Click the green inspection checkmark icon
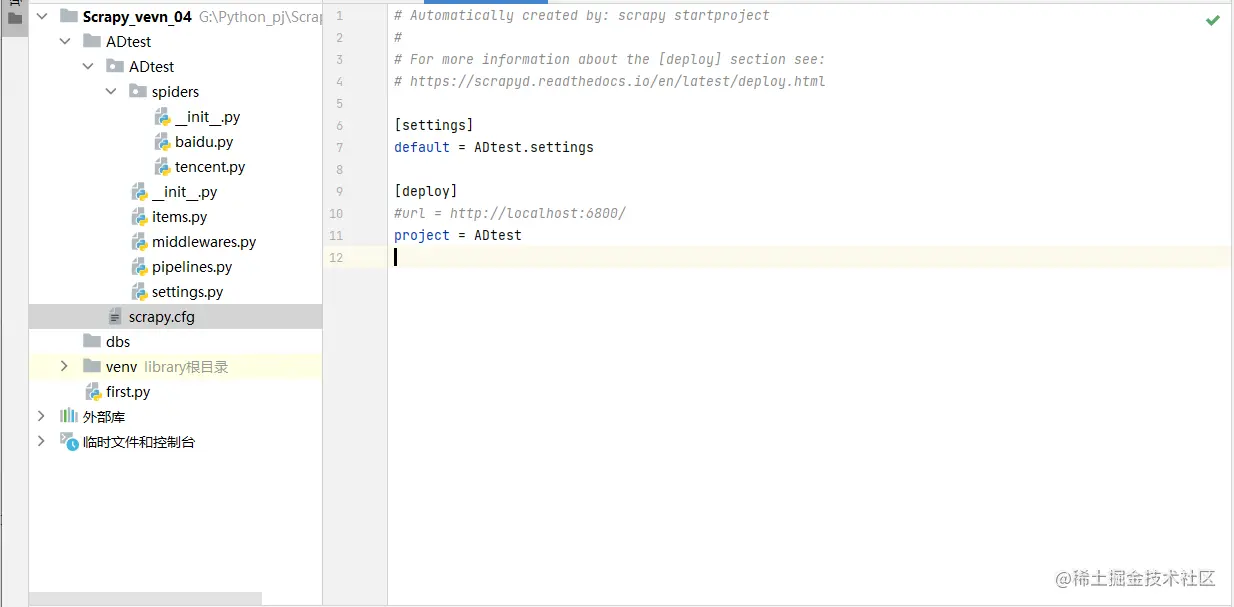Image resolution: width=1234 pixels, height=607 pixels. (x=1212, y=19)
